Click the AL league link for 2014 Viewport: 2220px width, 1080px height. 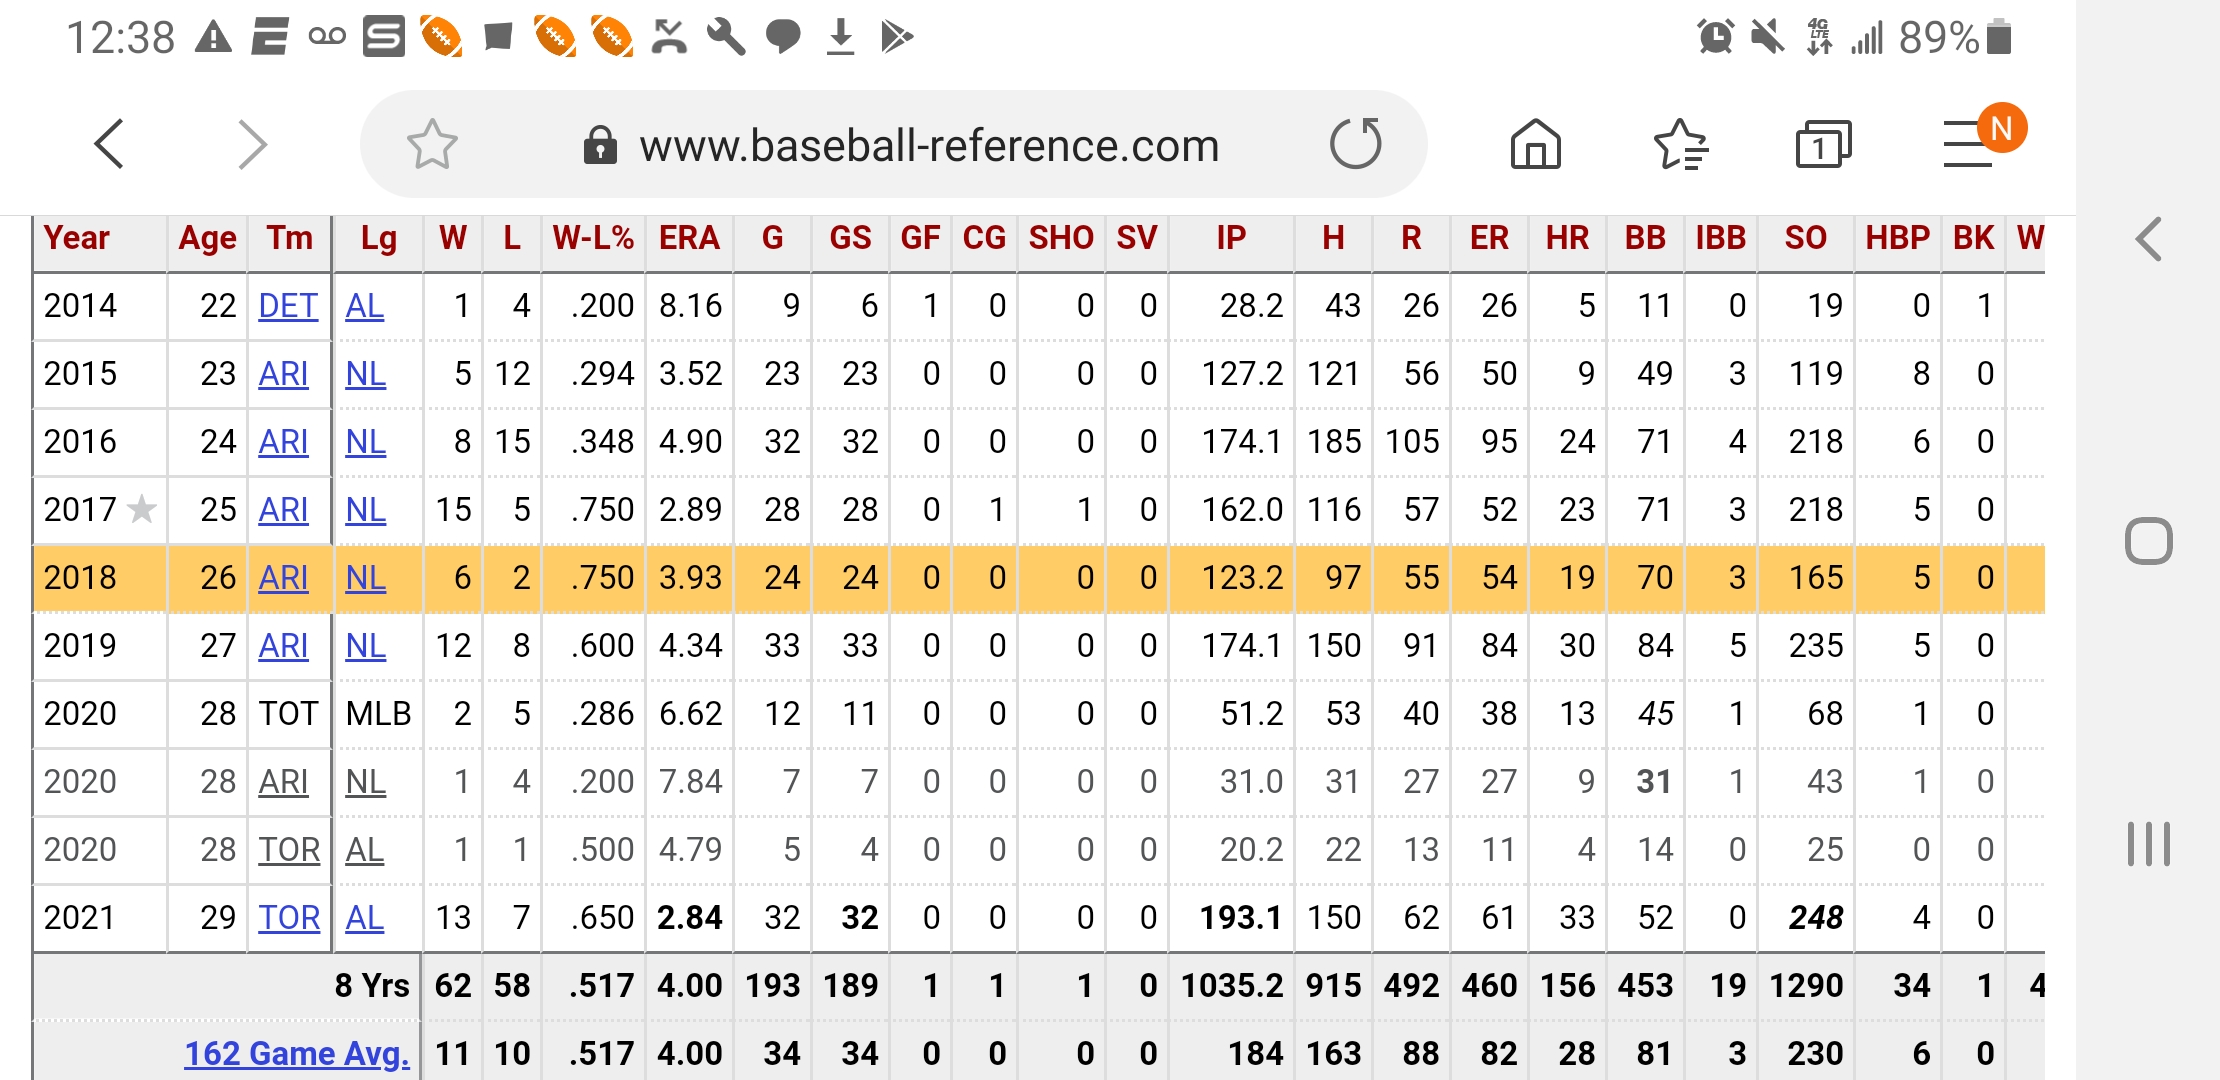click(365, 306)
